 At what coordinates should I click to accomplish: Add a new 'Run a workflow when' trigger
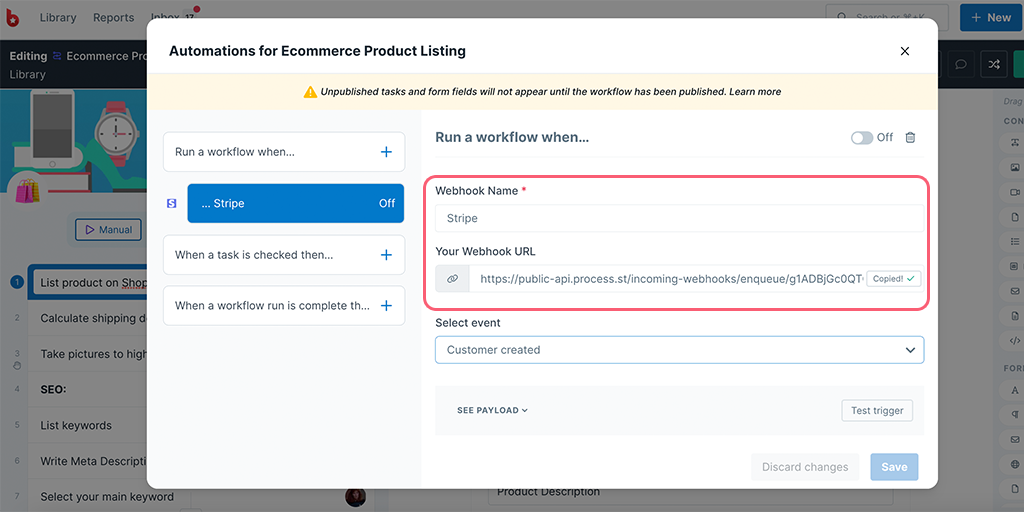click(x=386, y=152)
